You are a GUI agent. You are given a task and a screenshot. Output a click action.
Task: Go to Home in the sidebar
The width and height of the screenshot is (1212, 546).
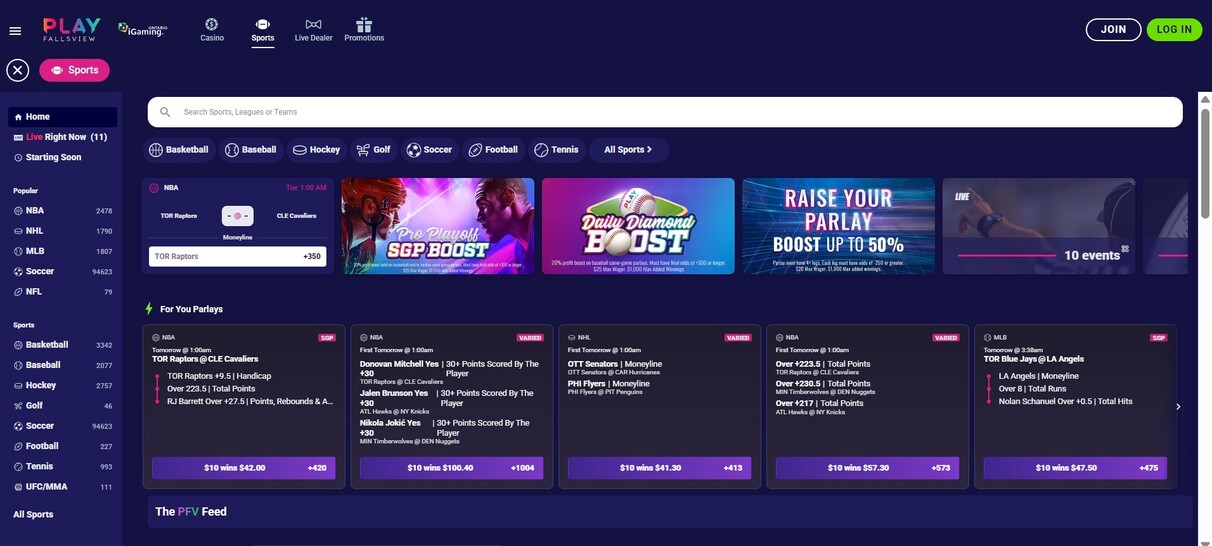pos(62,117)
